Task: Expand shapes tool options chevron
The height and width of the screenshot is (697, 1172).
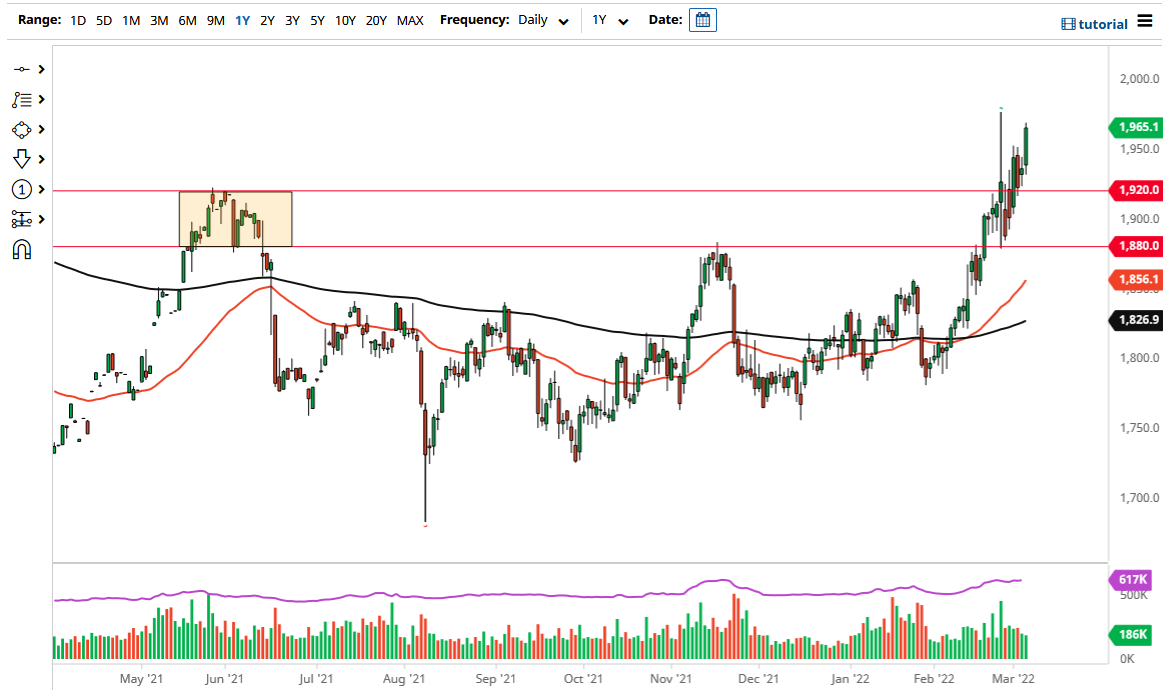Action: point(42,130)
